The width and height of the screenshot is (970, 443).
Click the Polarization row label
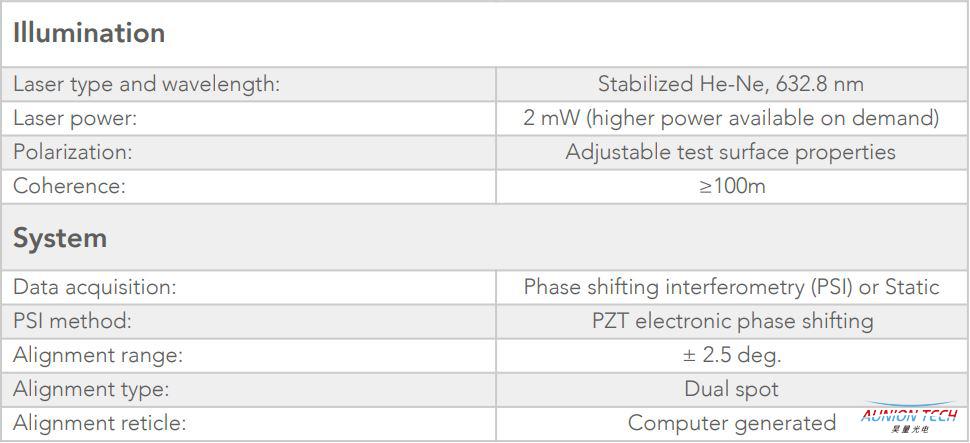click(x=73, y=152)
